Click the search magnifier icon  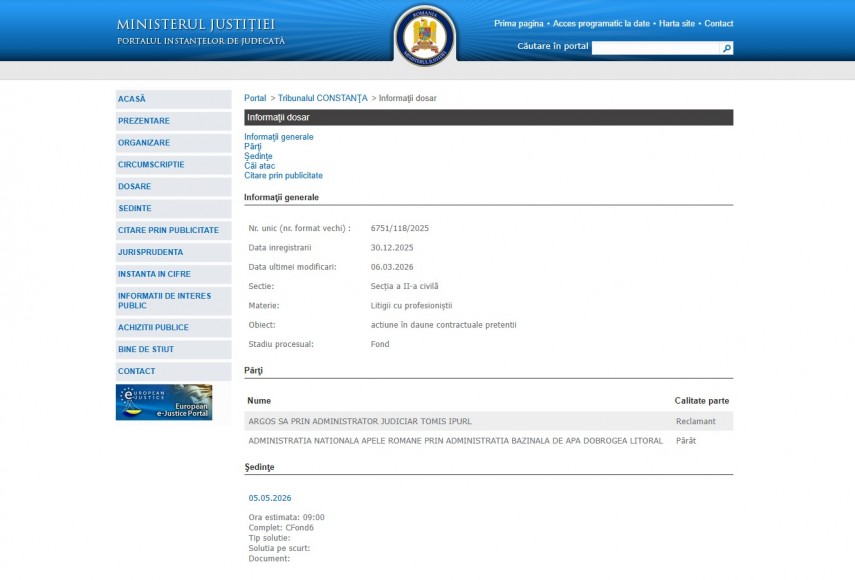coord(727,48)
